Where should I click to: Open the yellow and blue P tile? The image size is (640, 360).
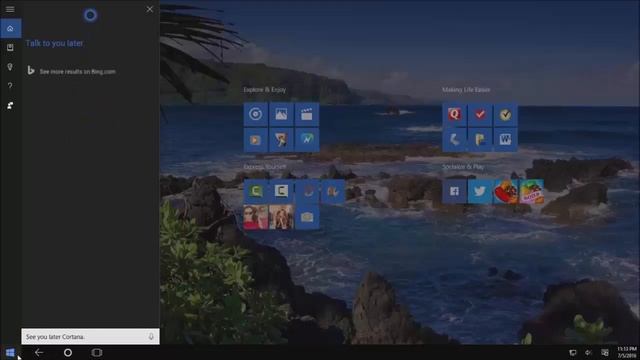coord(480,140)
